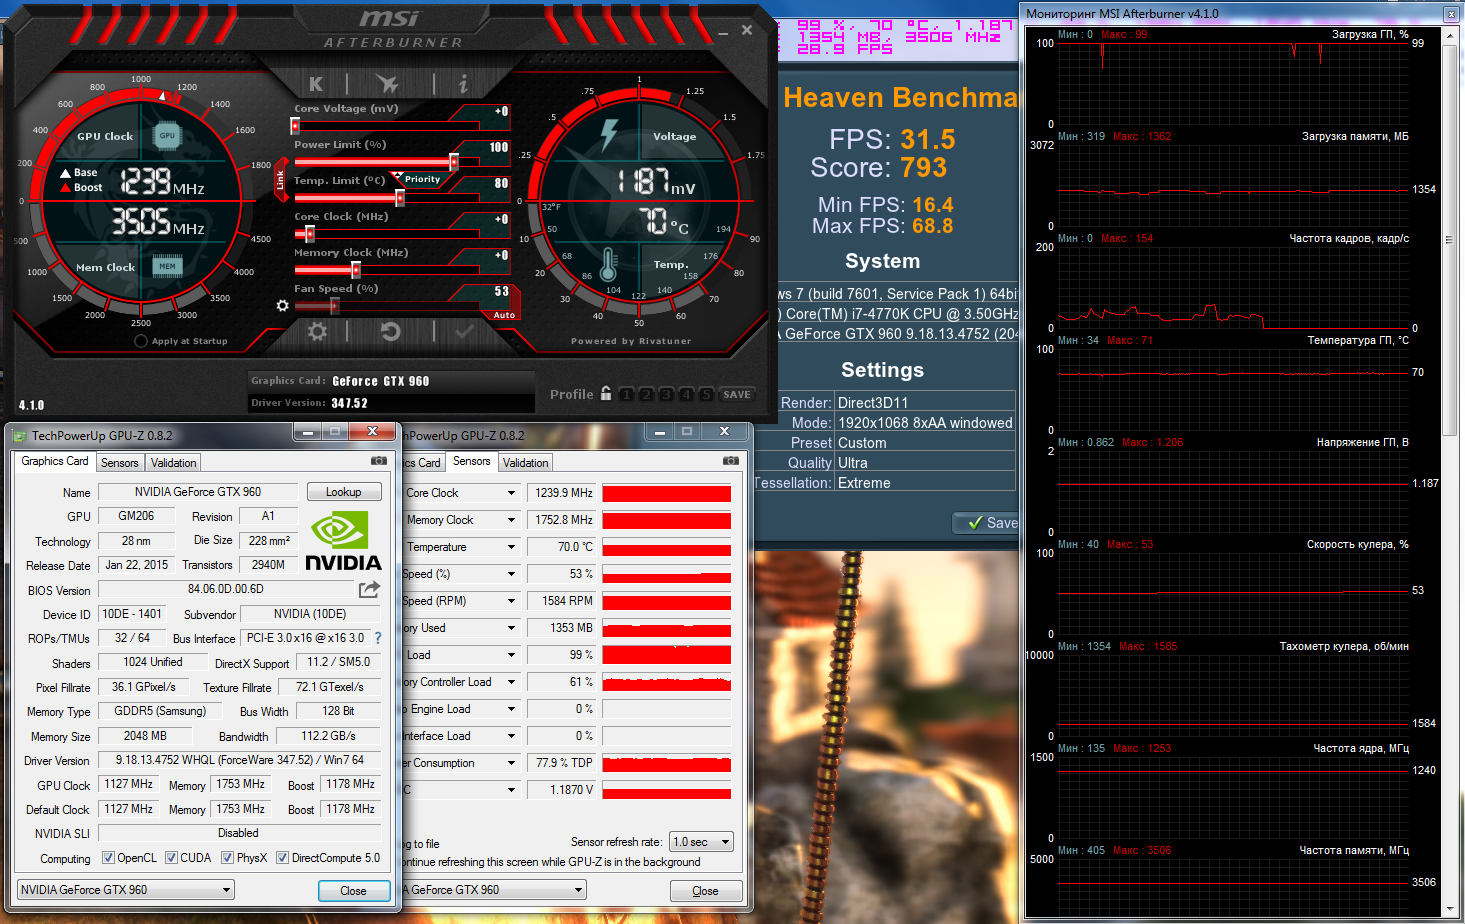The image size is (1465, 924).
Task: Open Validation tab in the front GPU-Z window
Action: pos(174,463)
